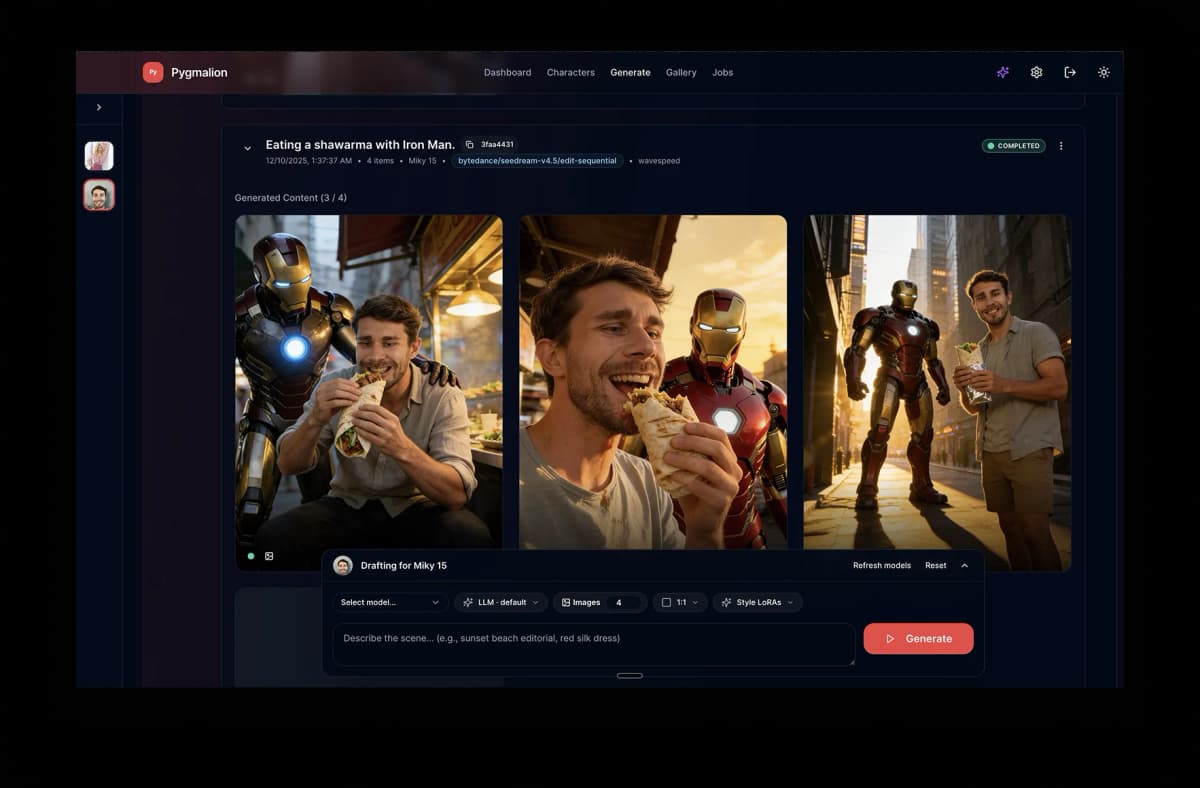Switch to the Characters tab

click(570, 73)
